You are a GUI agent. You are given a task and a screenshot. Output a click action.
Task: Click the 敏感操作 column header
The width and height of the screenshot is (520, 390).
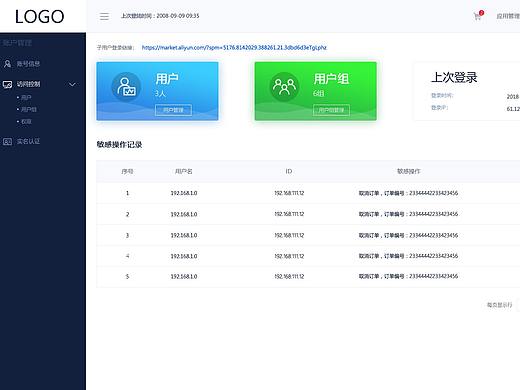(409, 171)
